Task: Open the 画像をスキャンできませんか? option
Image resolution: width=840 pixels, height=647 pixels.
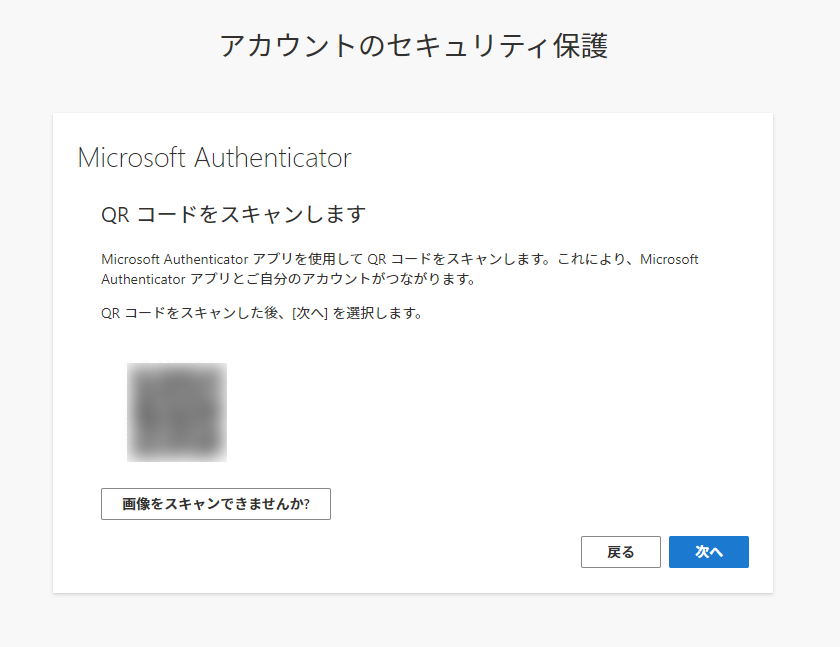Action: click(x=216, y=504)
